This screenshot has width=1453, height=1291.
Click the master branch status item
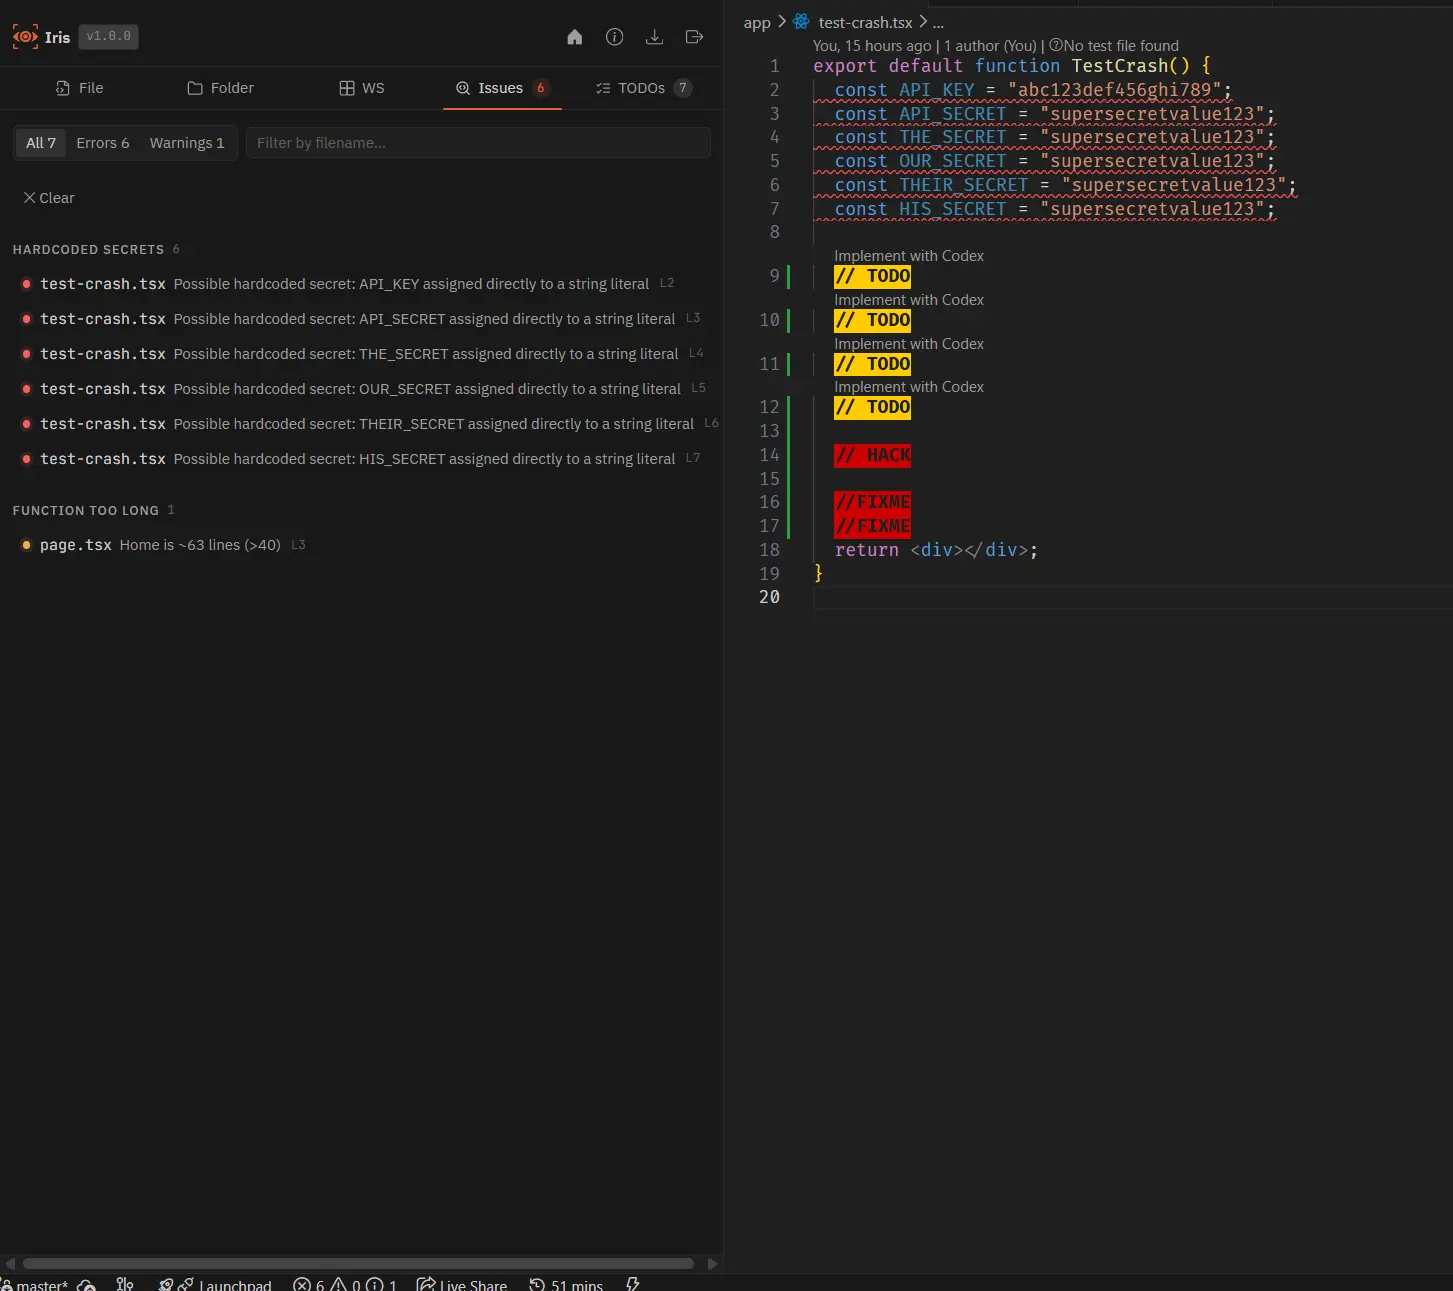pyautogui.click(x=36, y=1284)
